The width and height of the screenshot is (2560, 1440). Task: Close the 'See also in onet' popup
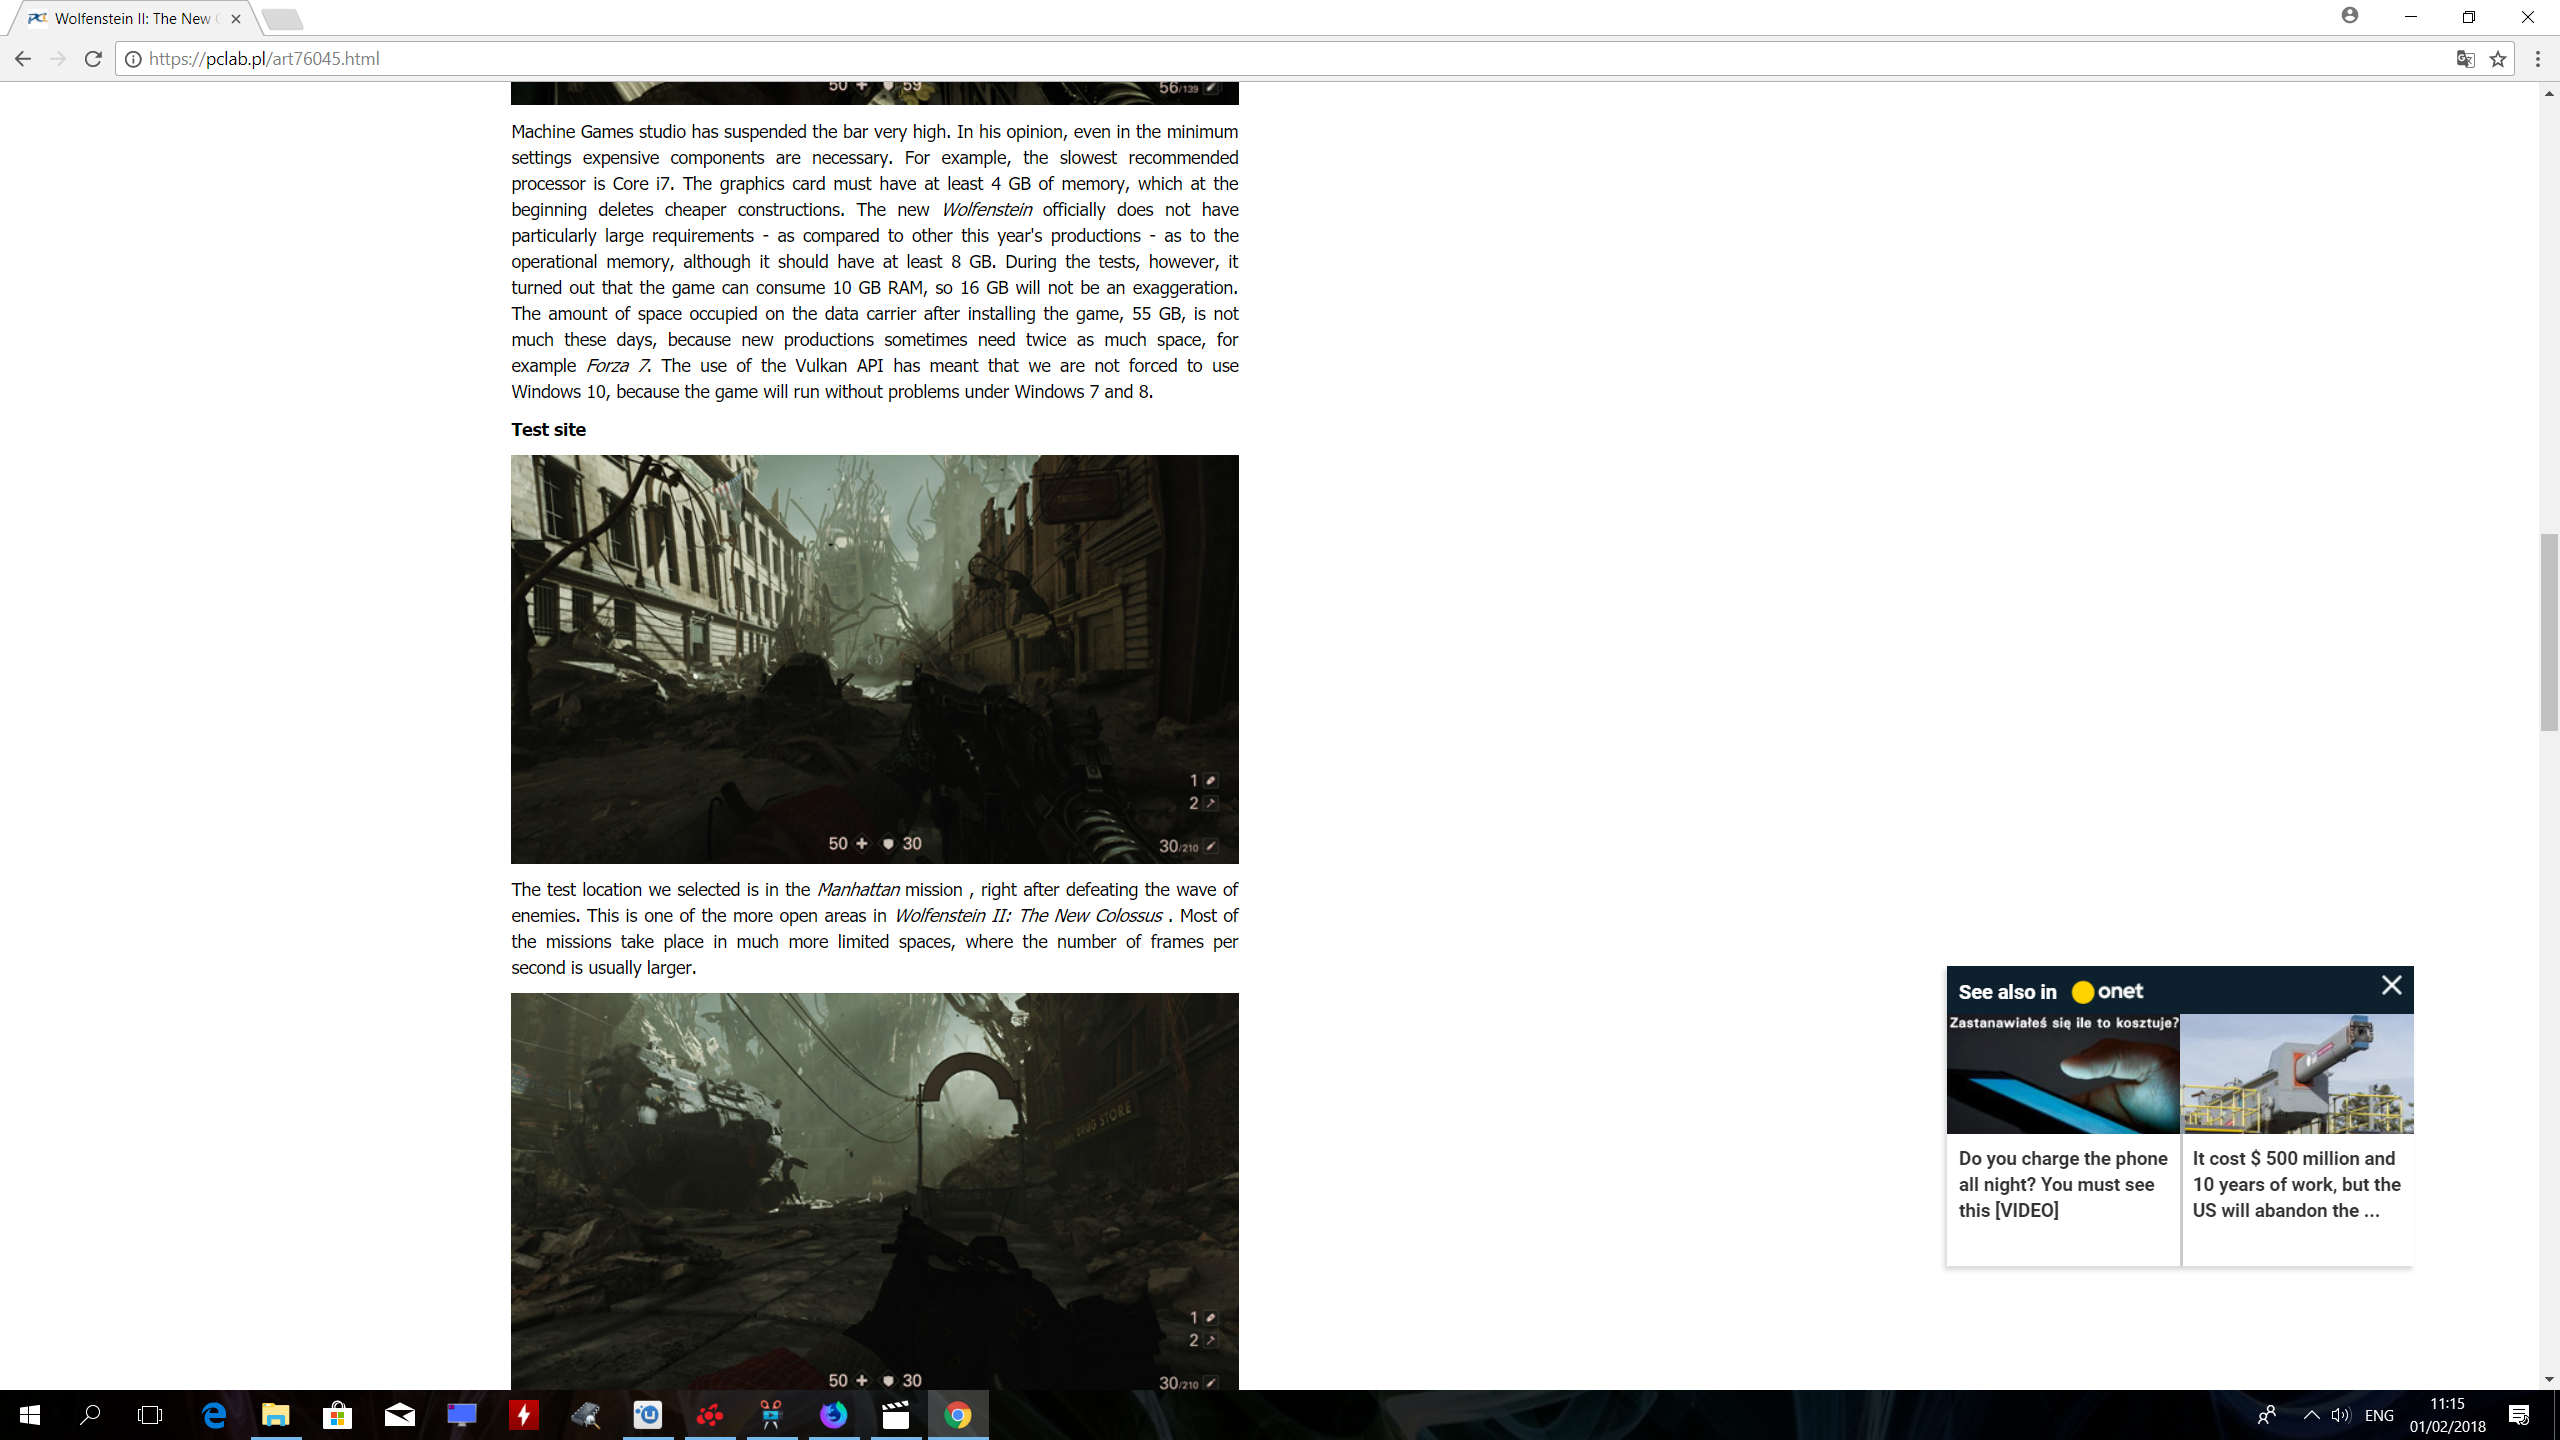tap(2391, 986)
